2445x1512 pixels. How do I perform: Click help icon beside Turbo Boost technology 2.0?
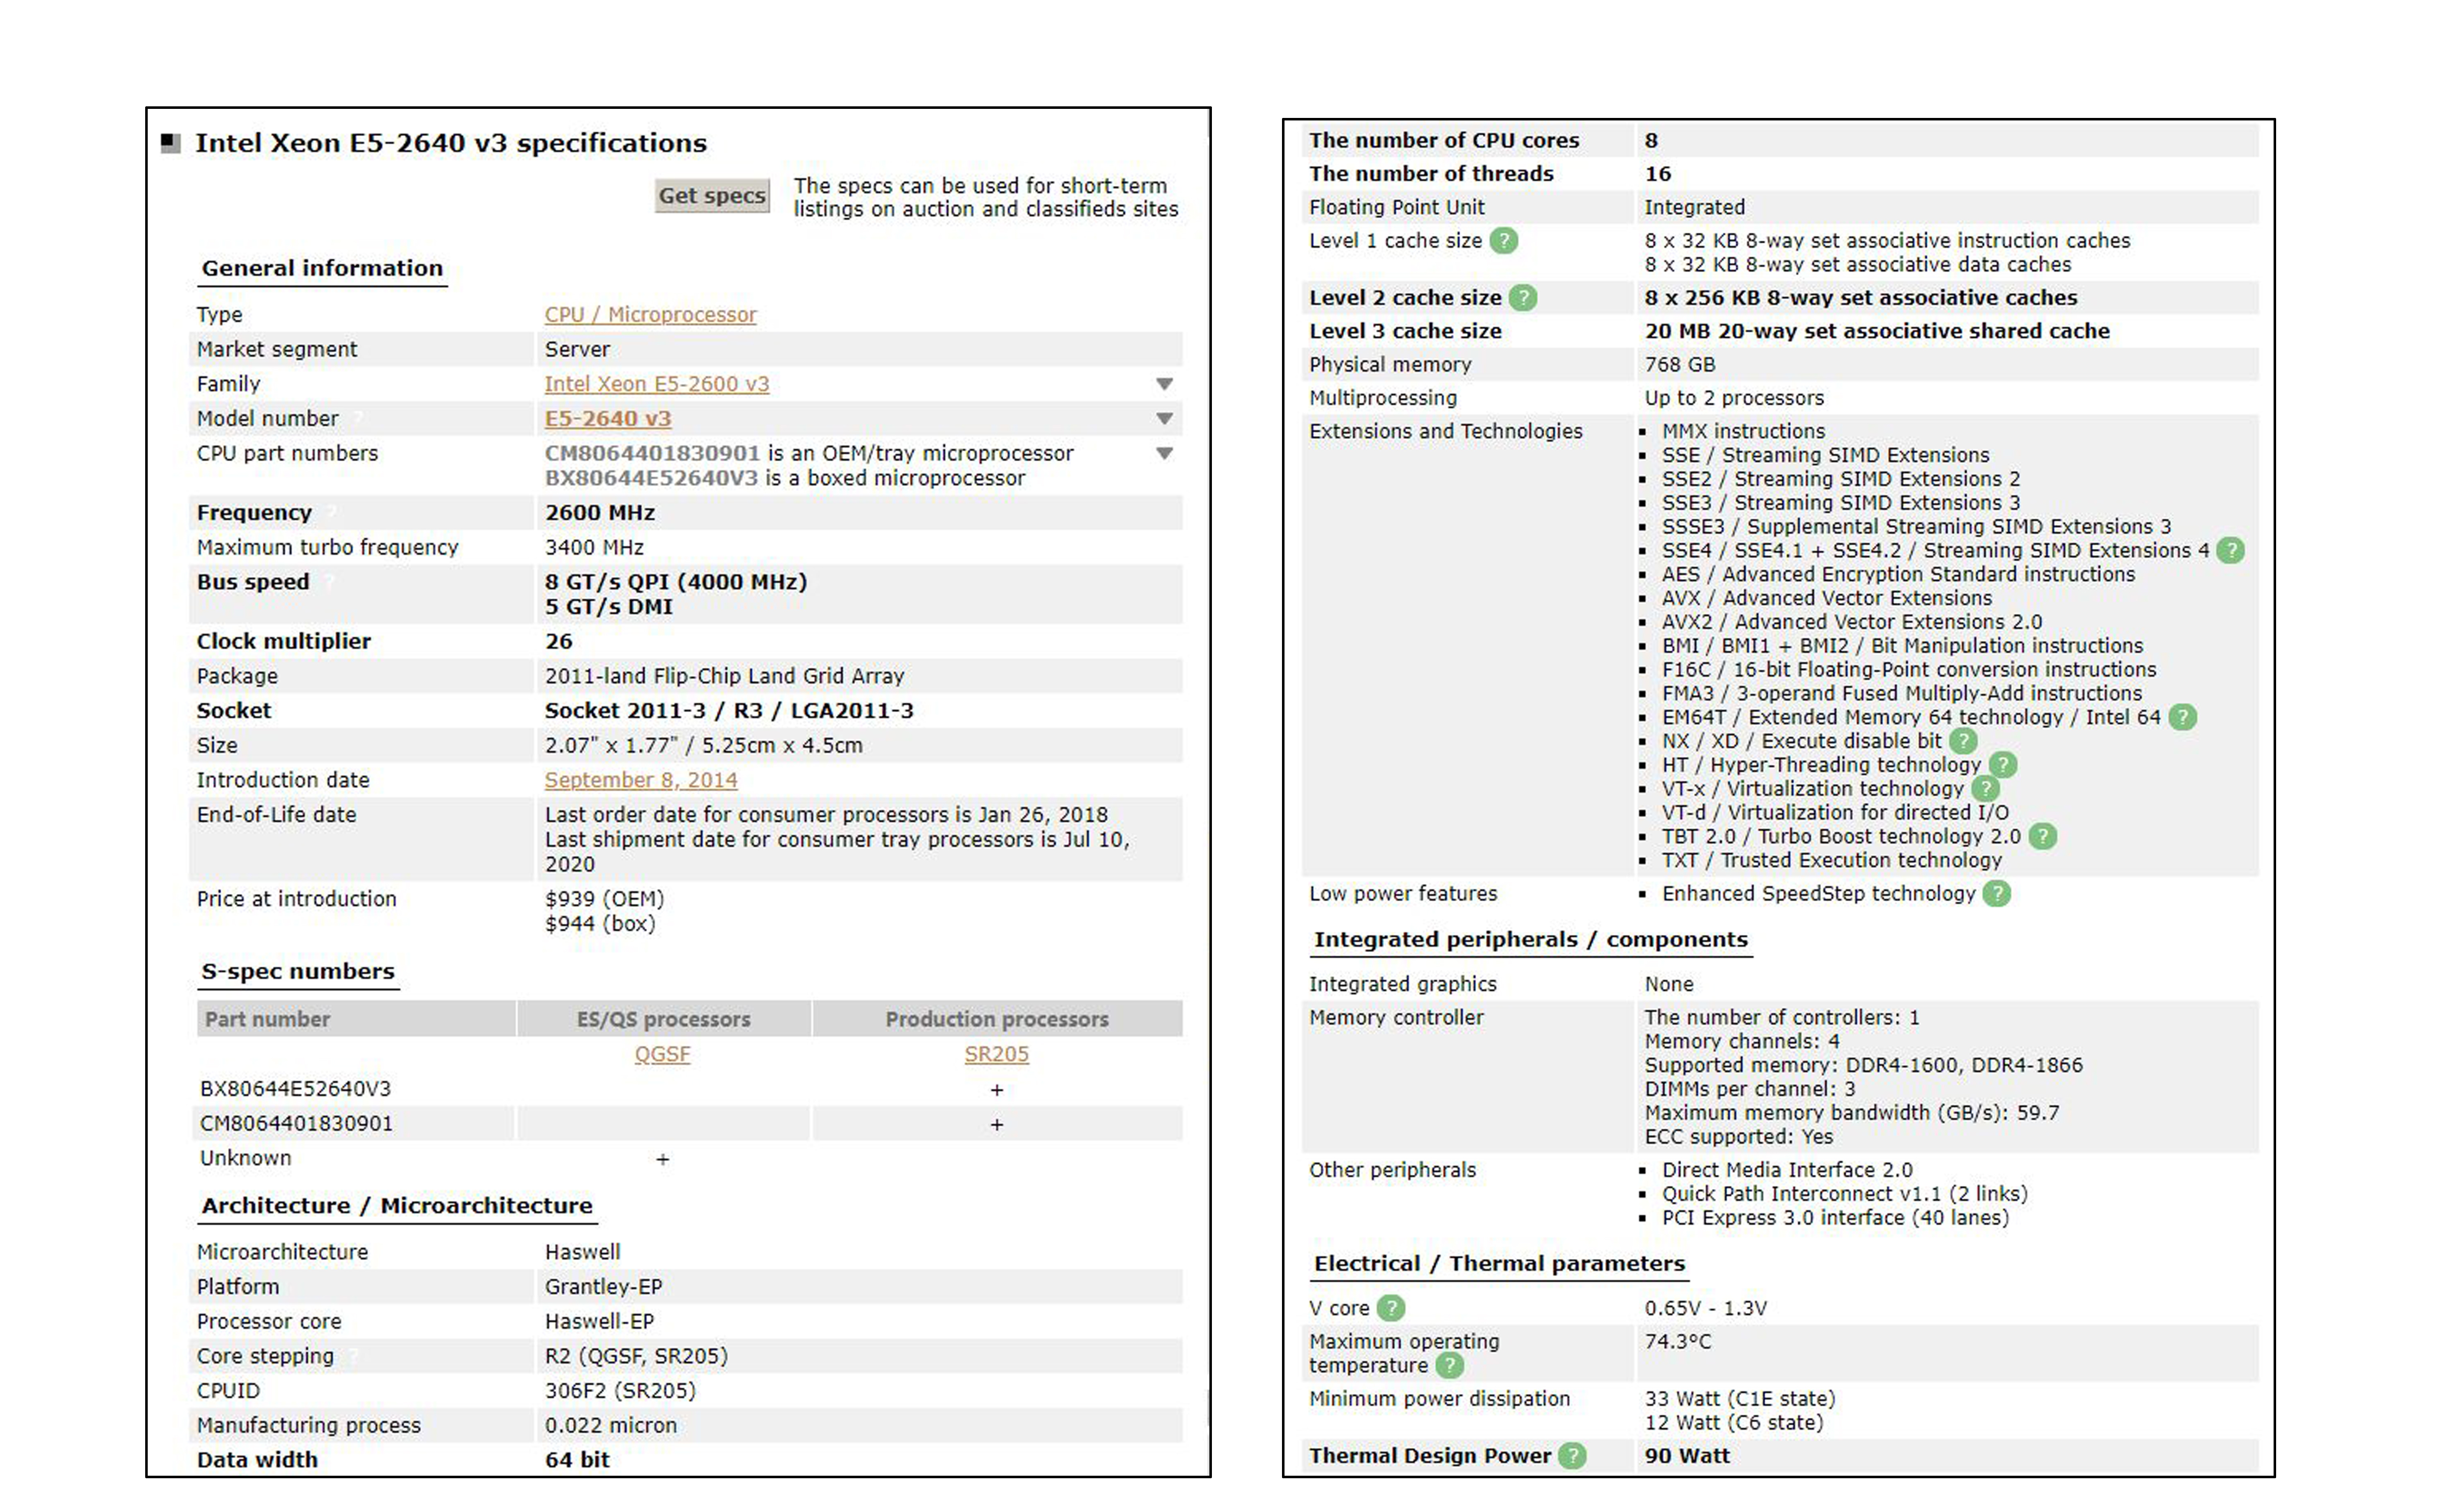point(2042,837)
